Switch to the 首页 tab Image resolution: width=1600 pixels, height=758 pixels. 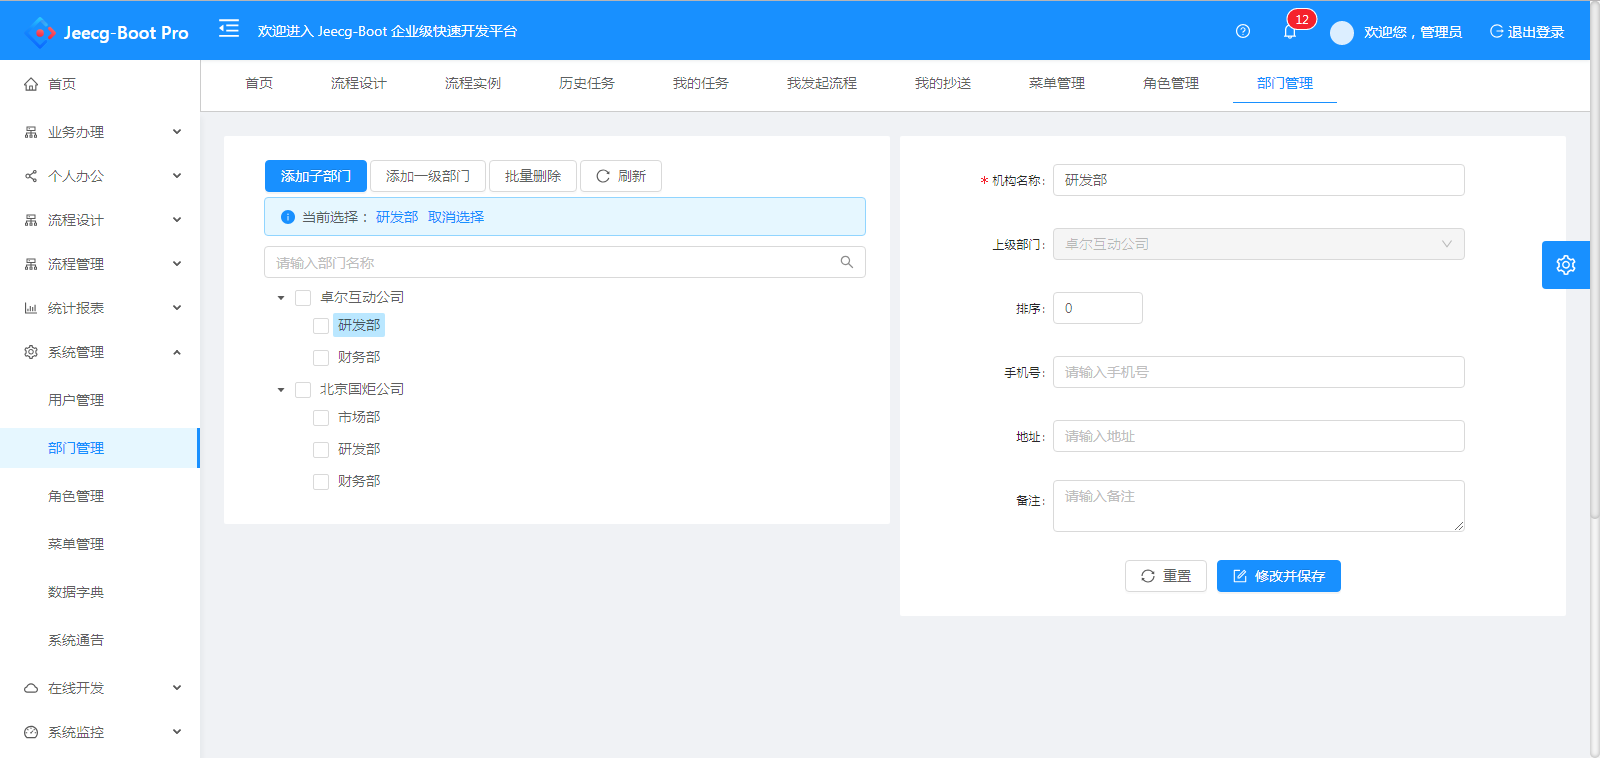pyautogui.click(x=259, y=83)
